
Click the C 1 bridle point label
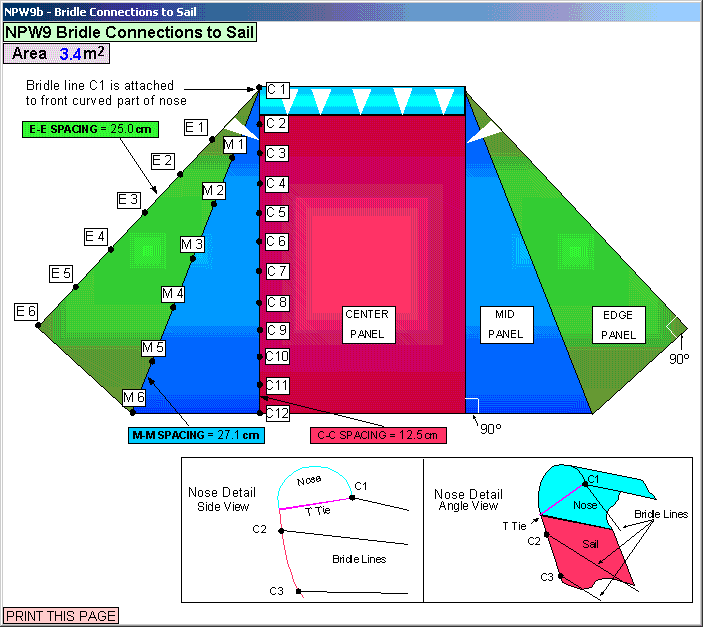click(277, 91)
